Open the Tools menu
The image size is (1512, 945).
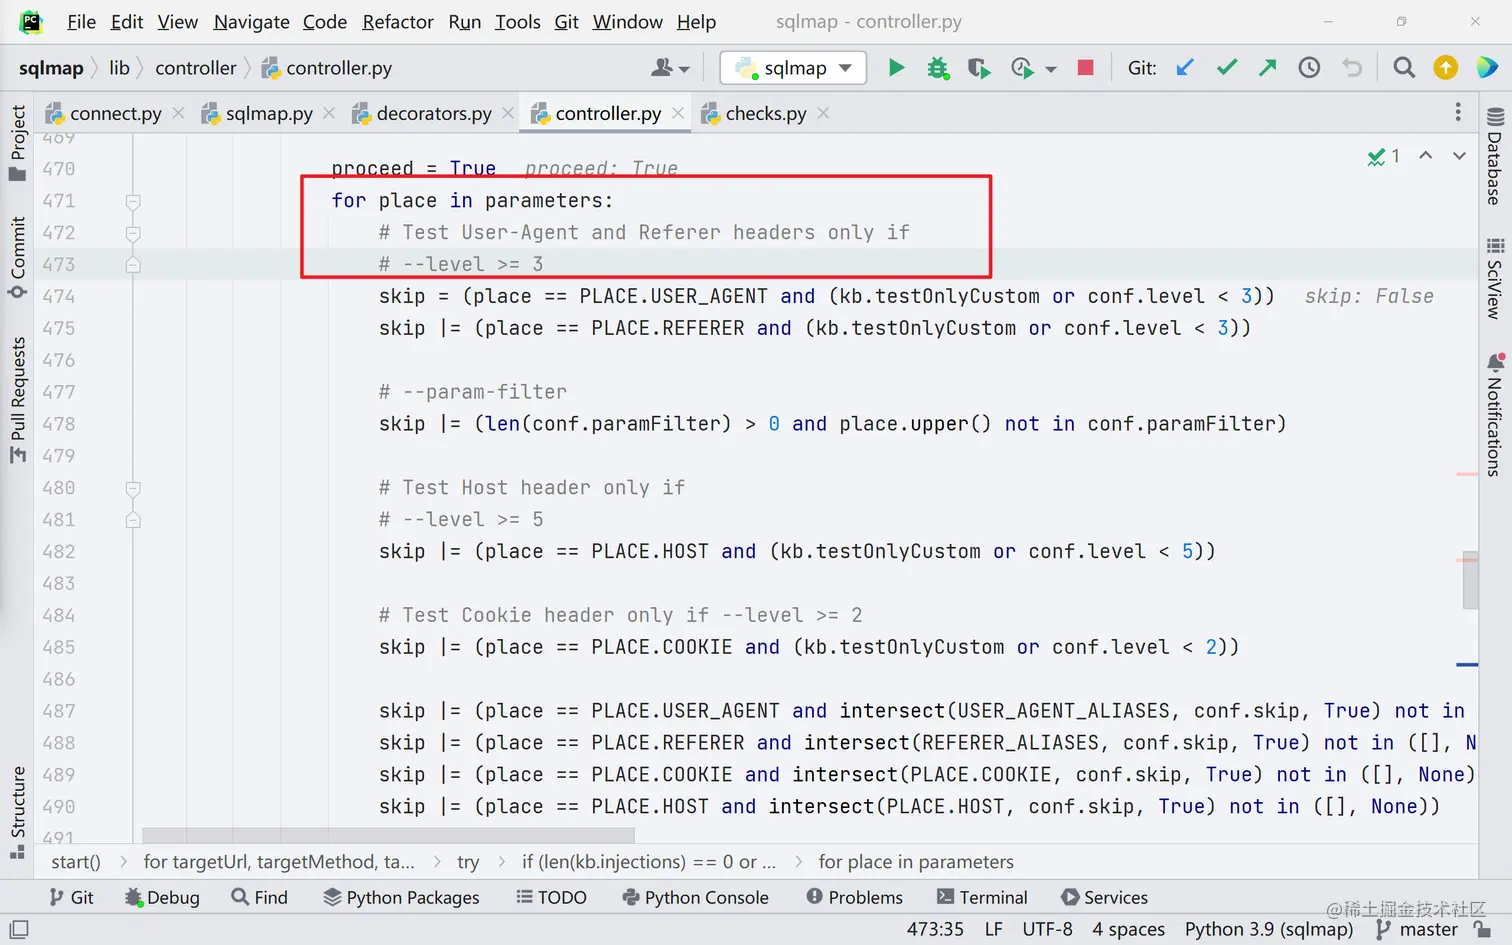pyautogui.click(x=517, y=21)
